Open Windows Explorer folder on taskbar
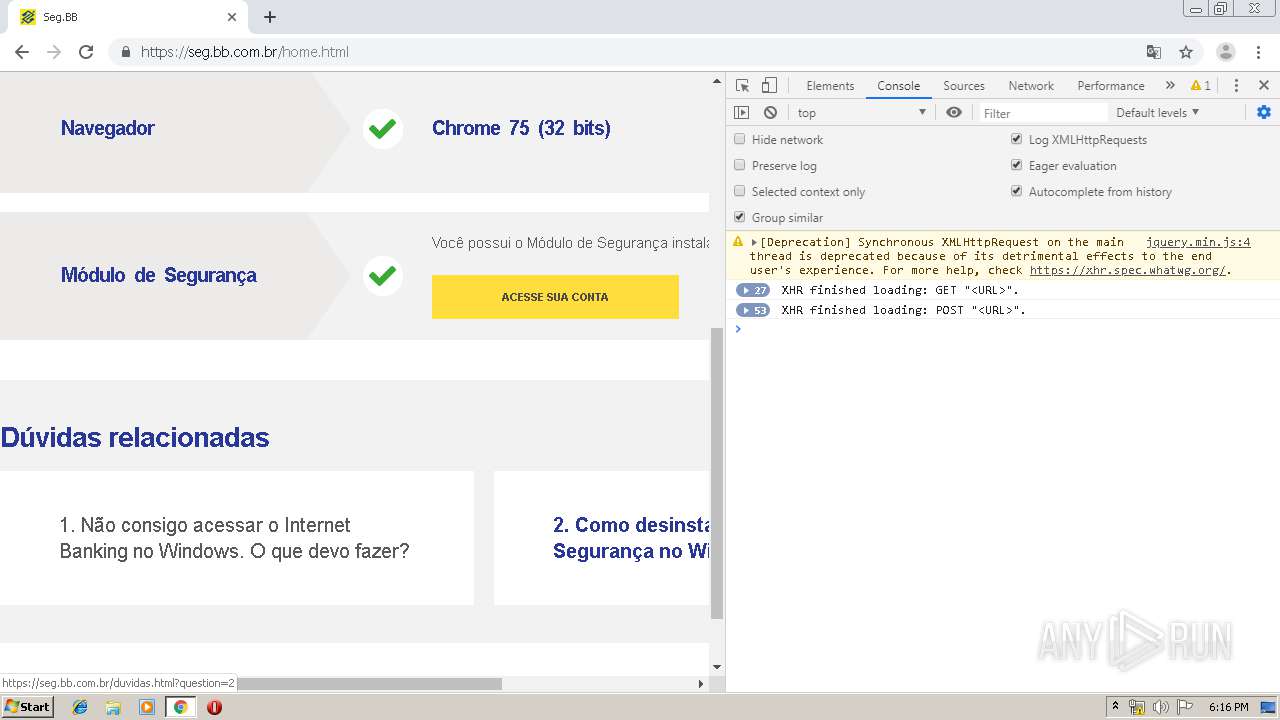 coord(113,707)
